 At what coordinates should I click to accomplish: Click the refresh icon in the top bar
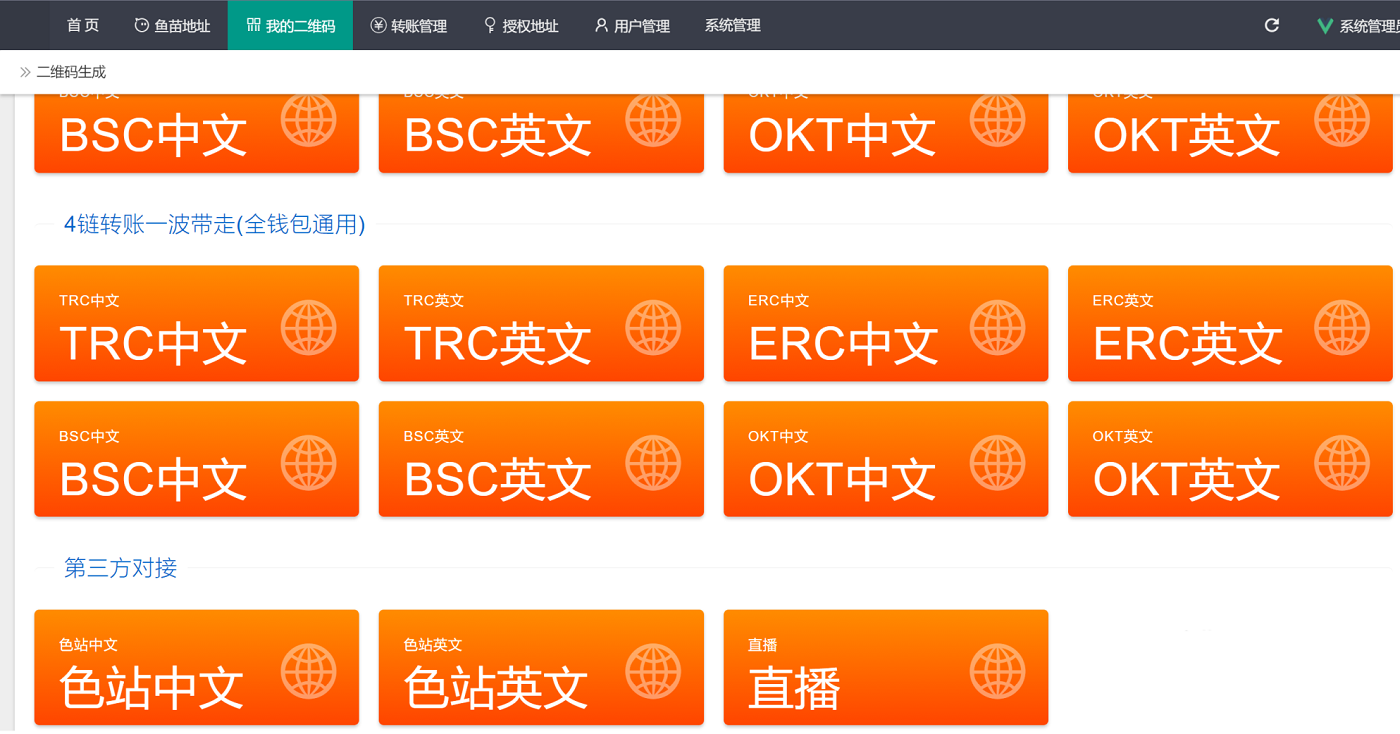tap(1272, 25)
